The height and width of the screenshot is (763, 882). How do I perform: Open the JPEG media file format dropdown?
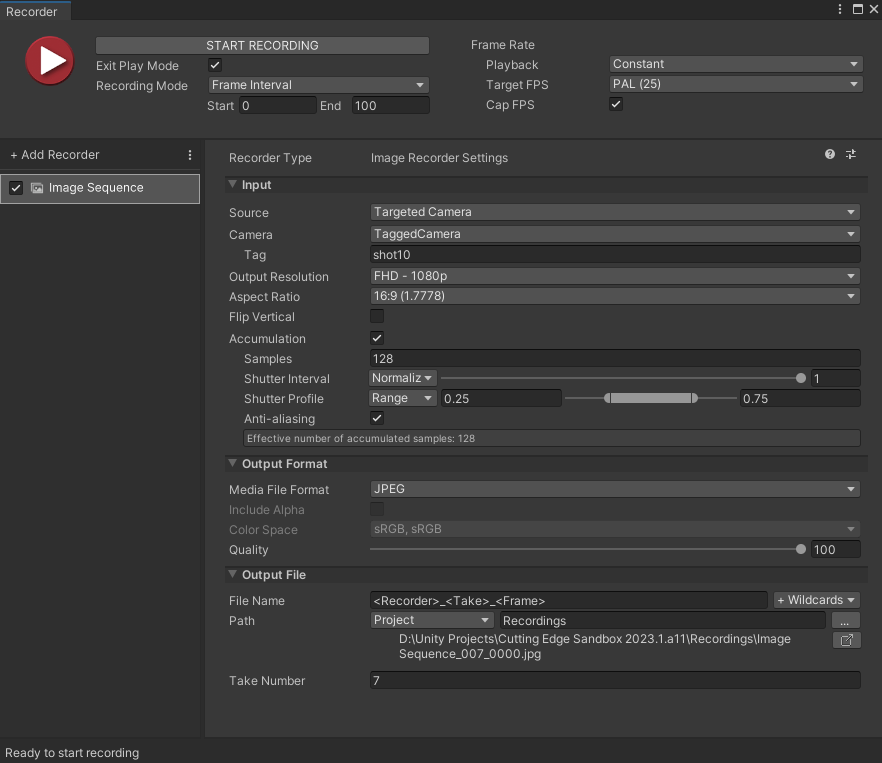(x=614, y=489)
